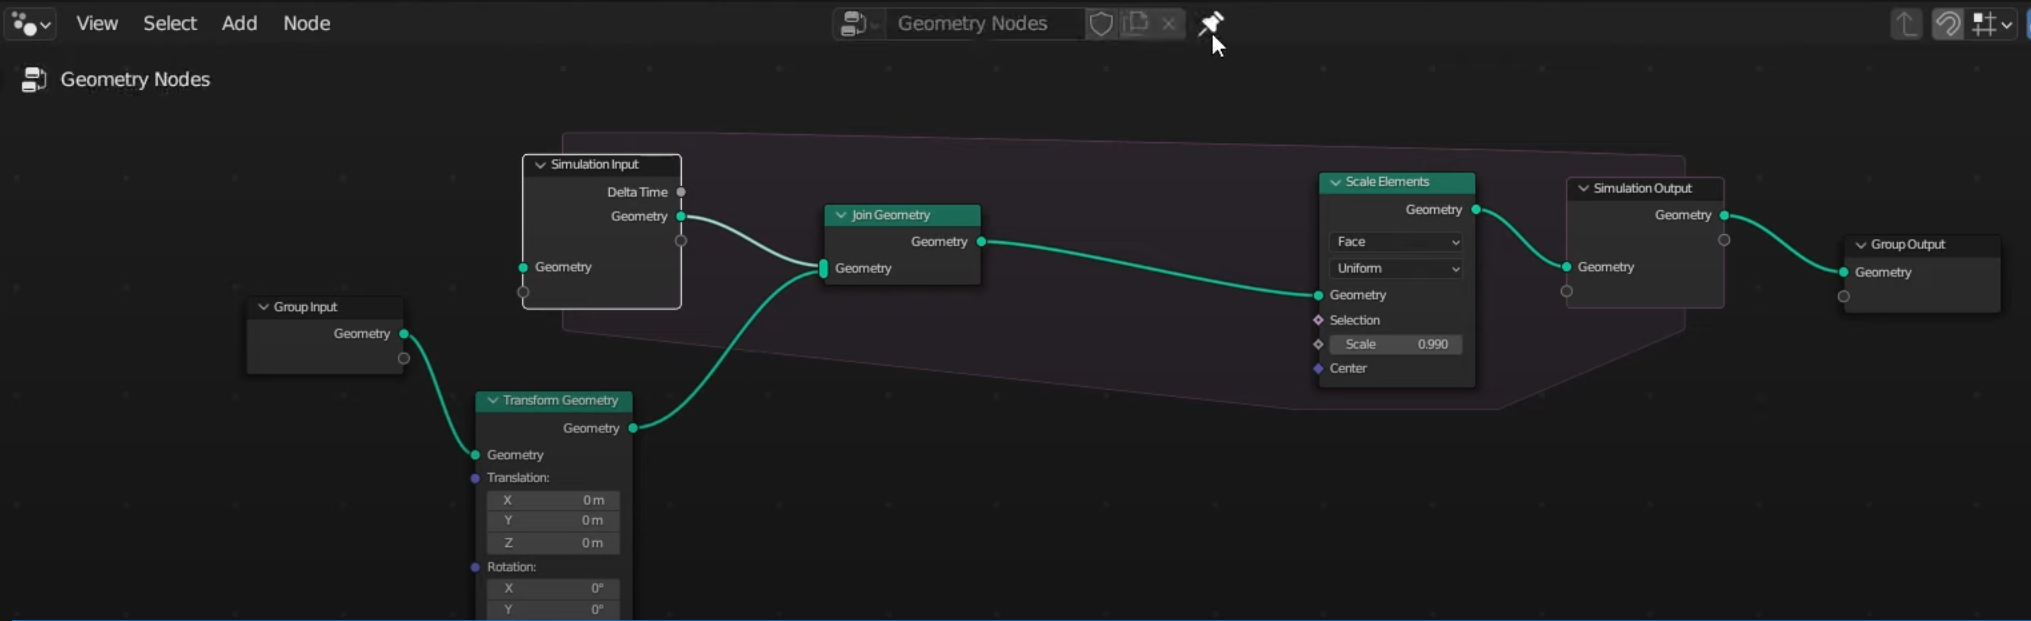Open the Face domain dropdown
Screen dimensions: 2031x621
tap(1397, 242)
